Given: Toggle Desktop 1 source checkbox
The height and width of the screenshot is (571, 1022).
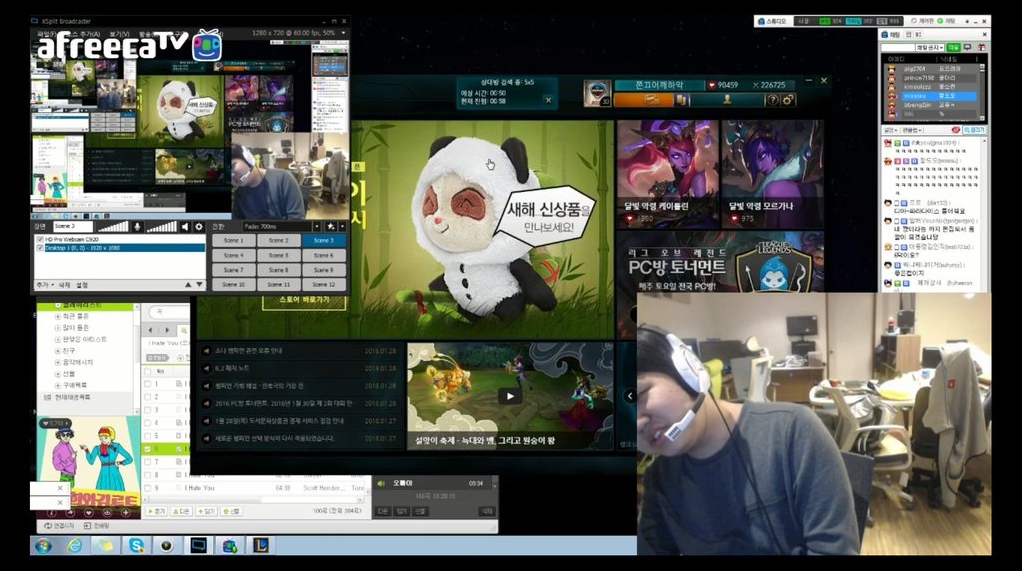Looking at the screenshot, I should click(40, 248).
